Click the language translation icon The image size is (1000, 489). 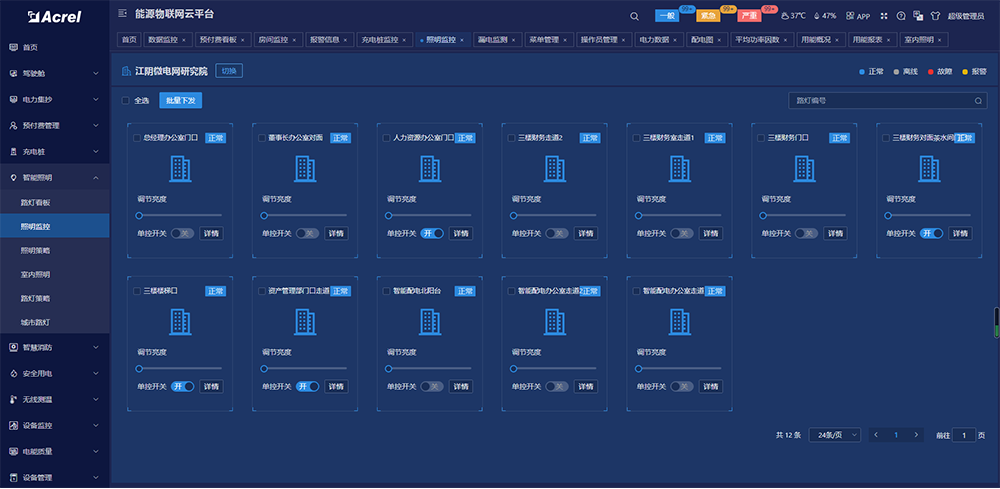pyautogui.click(x=917, y=16)
